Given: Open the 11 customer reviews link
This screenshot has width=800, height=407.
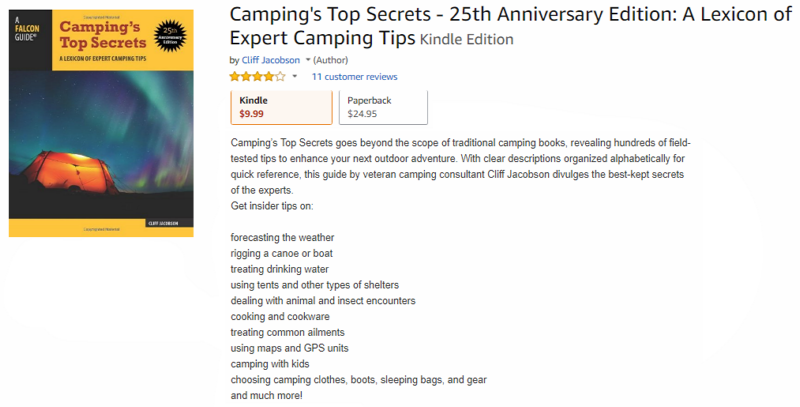Looking at the screenshot, I should coord(354,77).
